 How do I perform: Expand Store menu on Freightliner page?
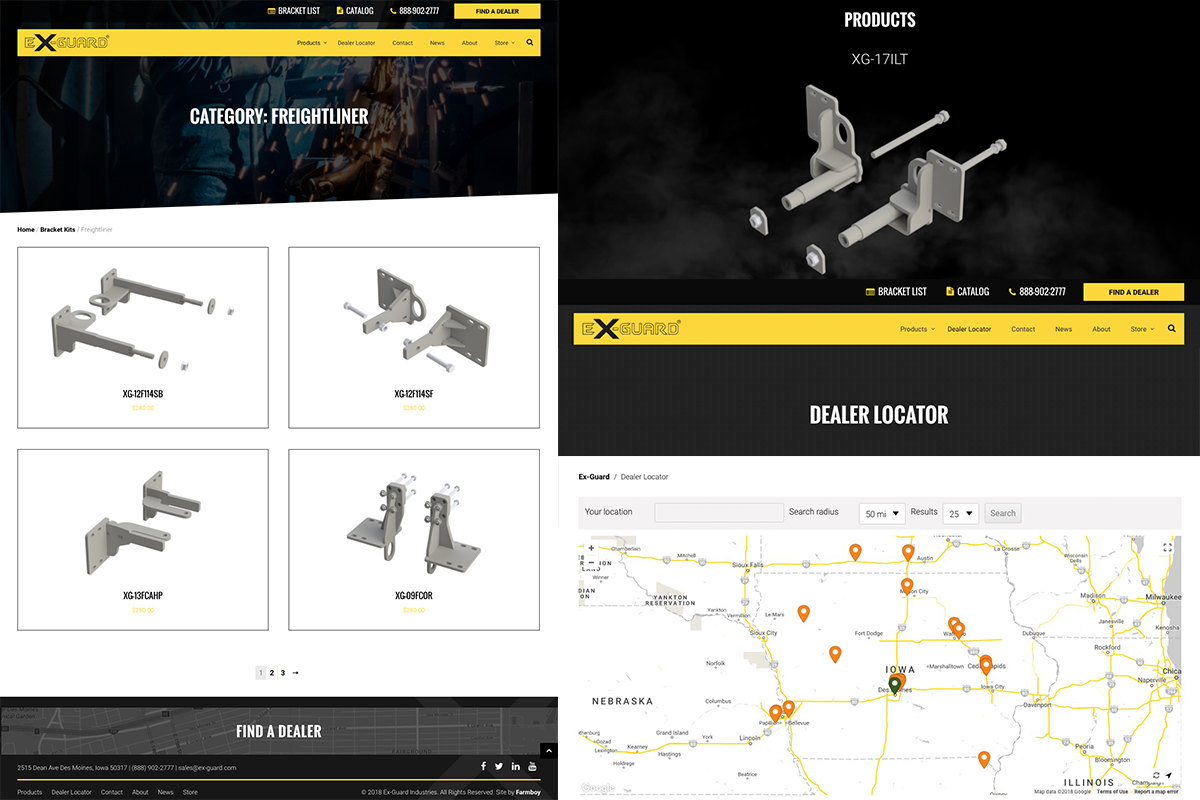click(504, 43)
